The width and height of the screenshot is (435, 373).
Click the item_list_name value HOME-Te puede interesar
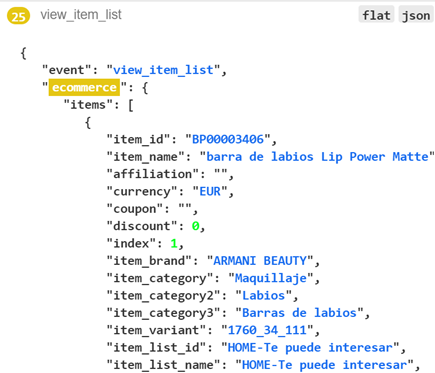(x=324, y=365)
